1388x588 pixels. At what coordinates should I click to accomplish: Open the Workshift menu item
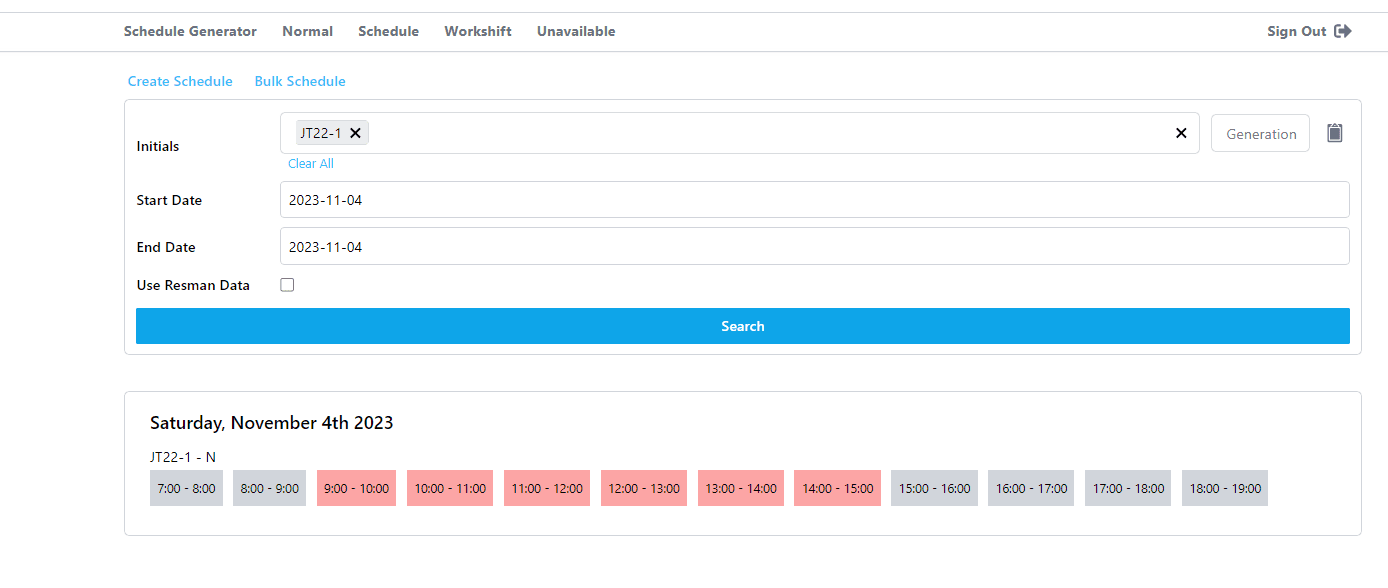(x=478, y=31)
